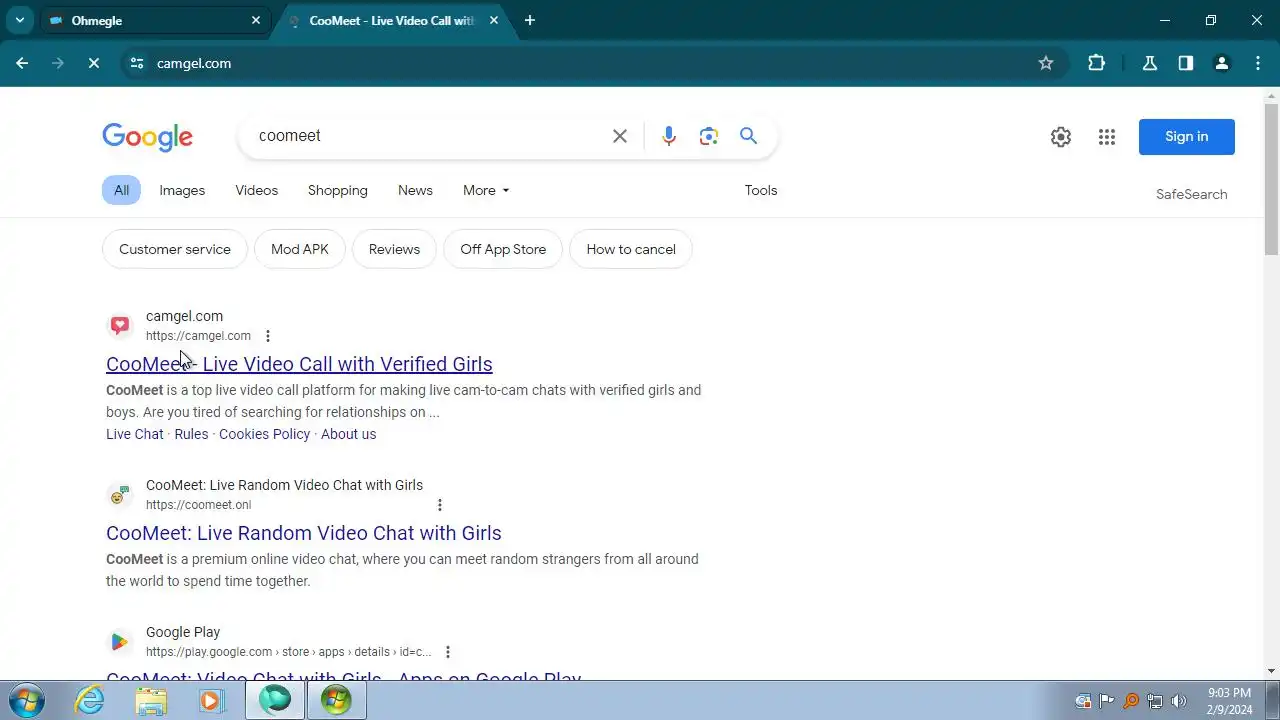Open Windows Explorer folder in taskbar
The width and height of the screenshot is (1280, 720).
click(x=151, y=700)
